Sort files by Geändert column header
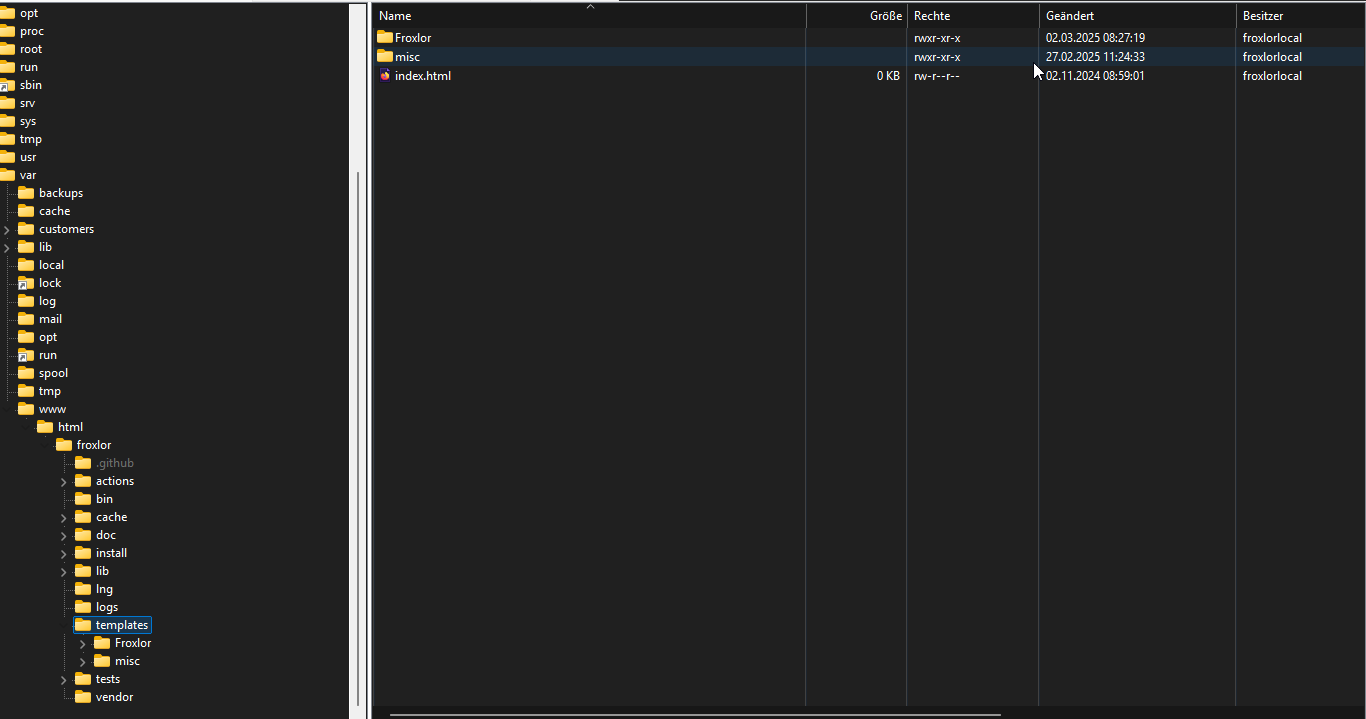 [1137, 16]
